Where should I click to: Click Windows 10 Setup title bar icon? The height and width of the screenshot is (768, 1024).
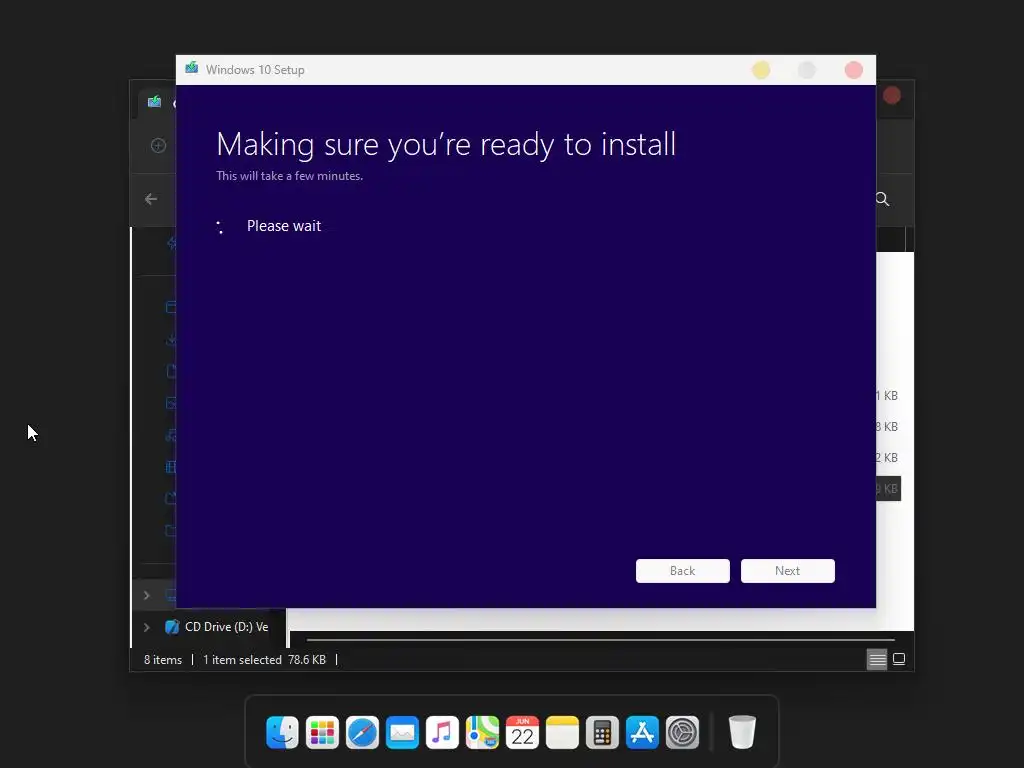tap(191, 69)
